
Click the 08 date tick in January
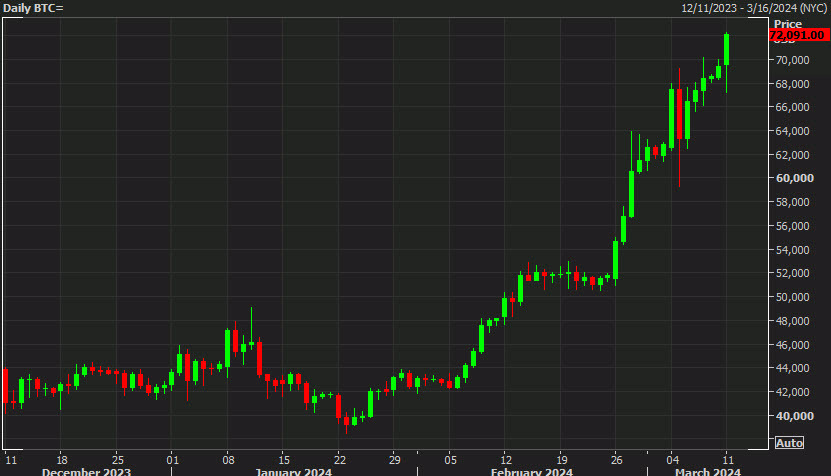coord(228,460)
